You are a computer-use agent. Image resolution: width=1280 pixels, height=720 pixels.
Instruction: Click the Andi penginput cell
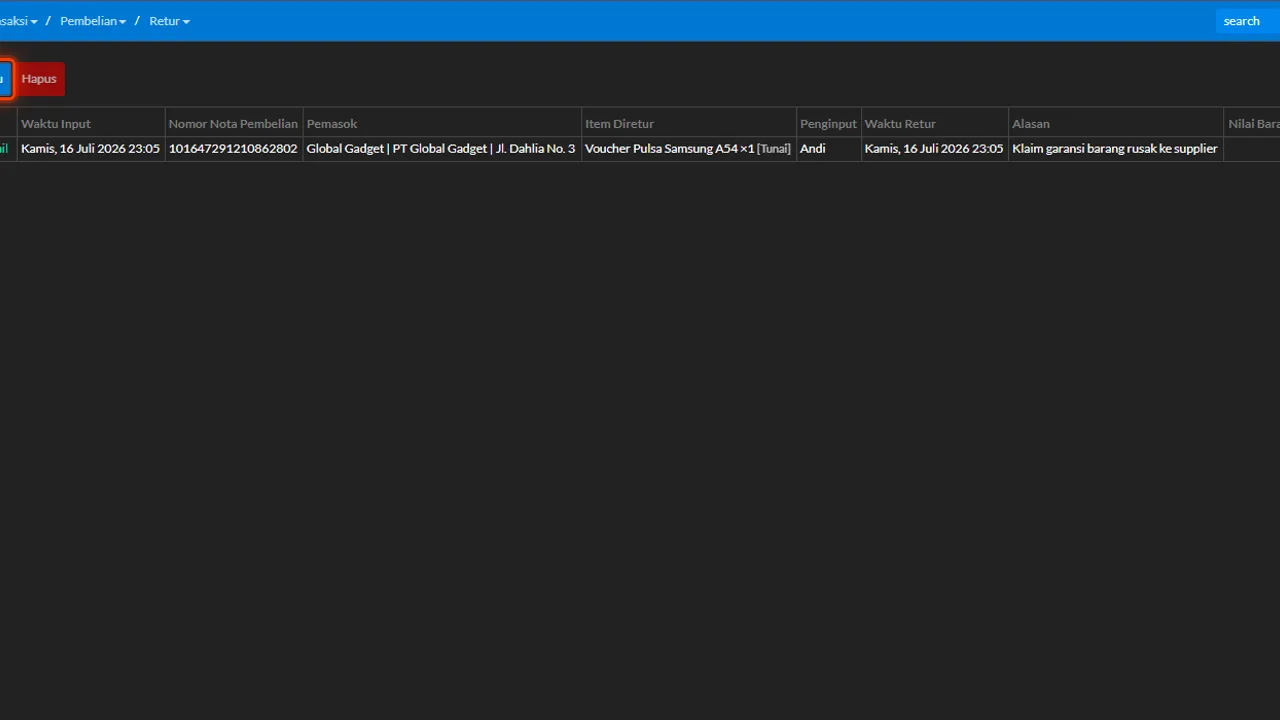(828, 149)
